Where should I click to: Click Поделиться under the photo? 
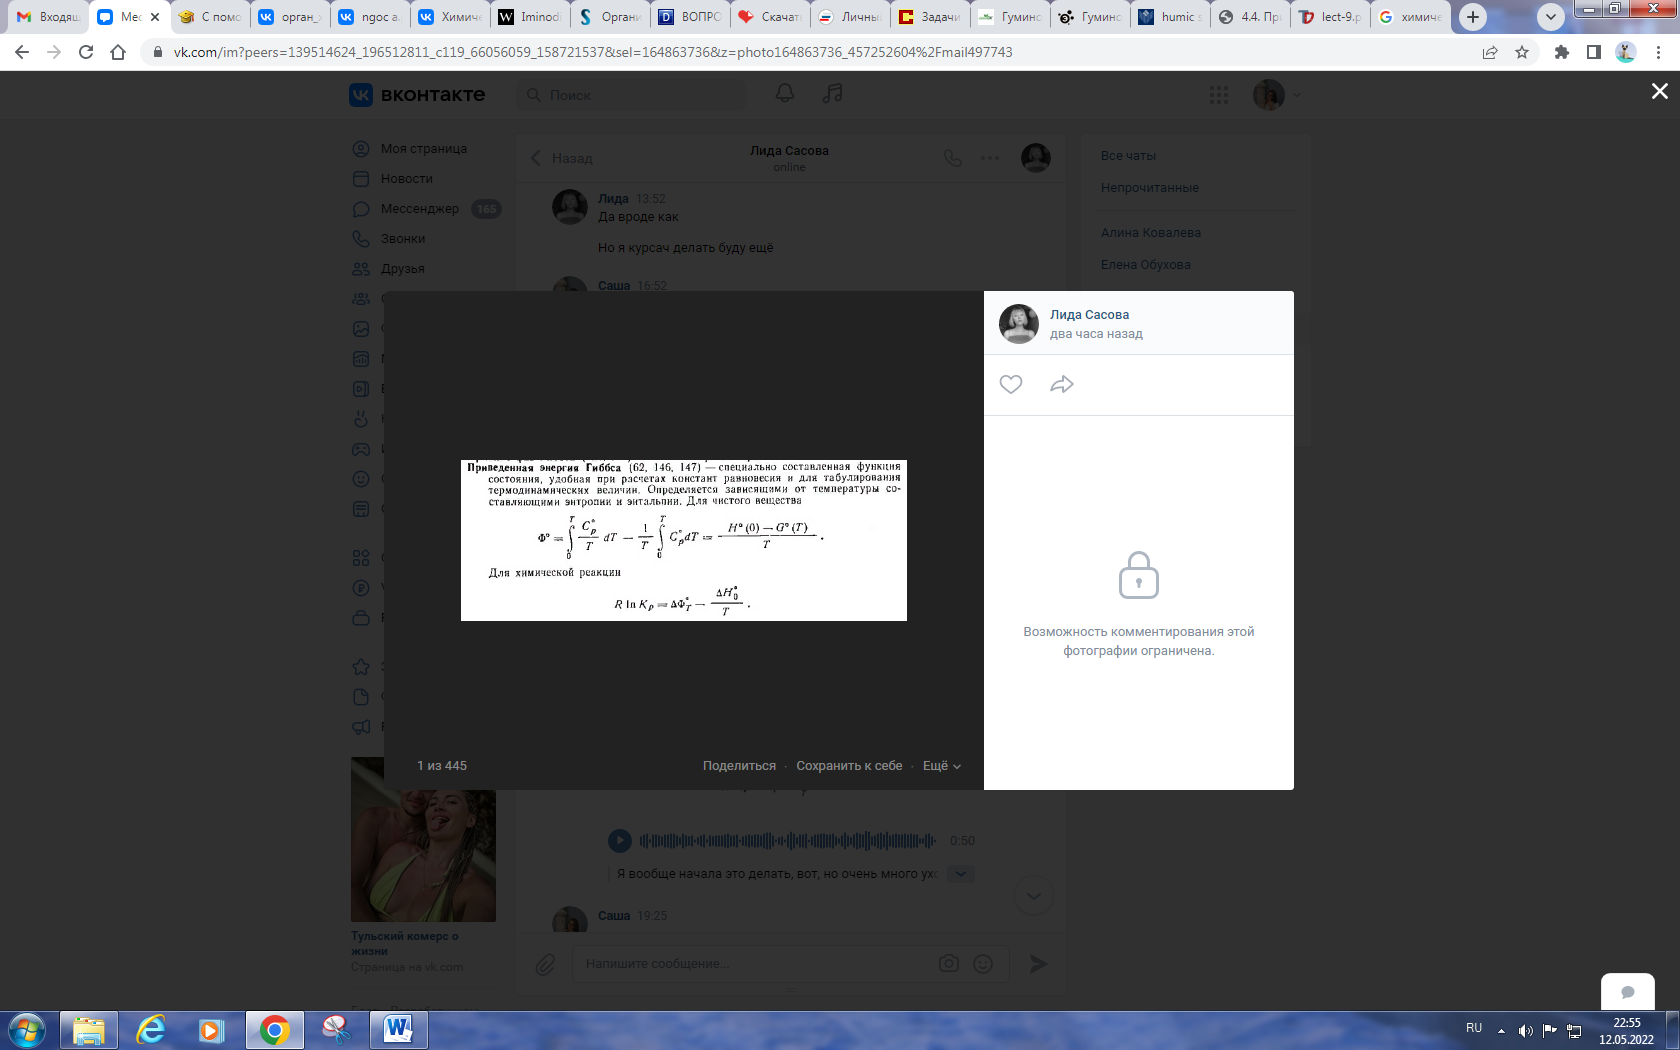(x=739, y=766)
